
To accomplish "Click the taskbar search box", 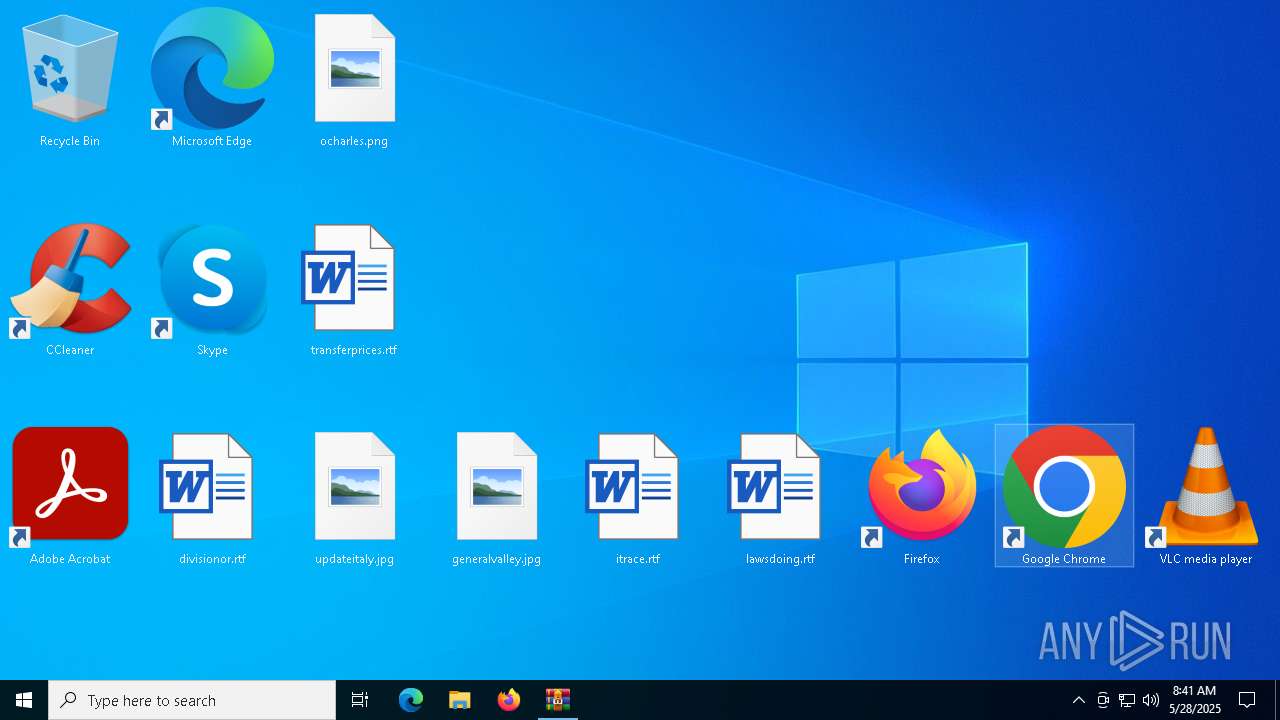I will pos(192,700).
